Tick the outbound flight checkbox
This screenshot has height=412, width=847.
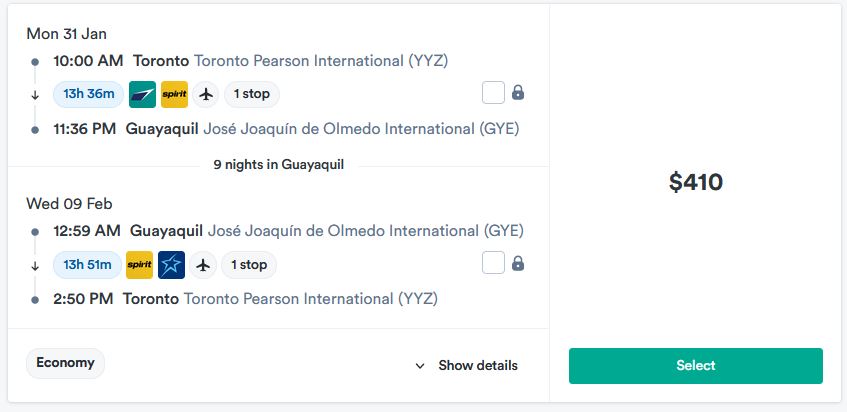tap(493, 92)
